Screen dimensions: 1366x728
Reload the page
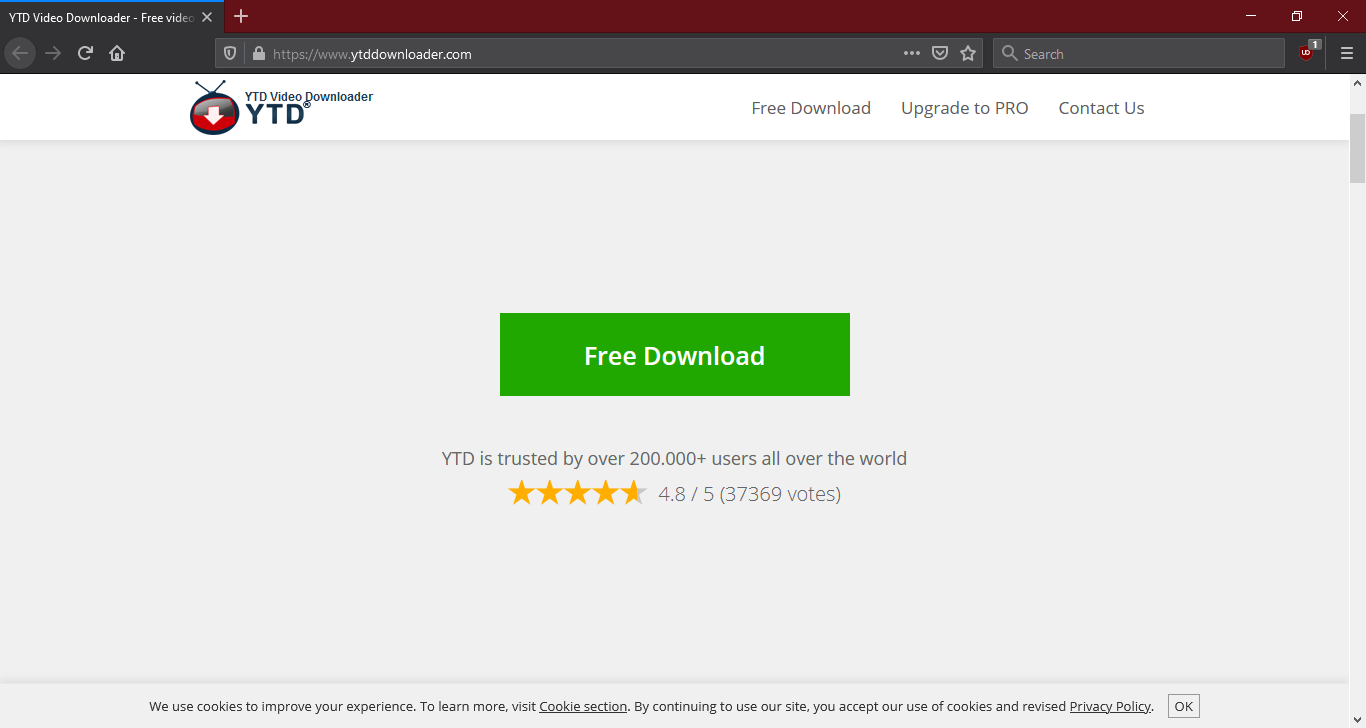(x=85, y=53)
